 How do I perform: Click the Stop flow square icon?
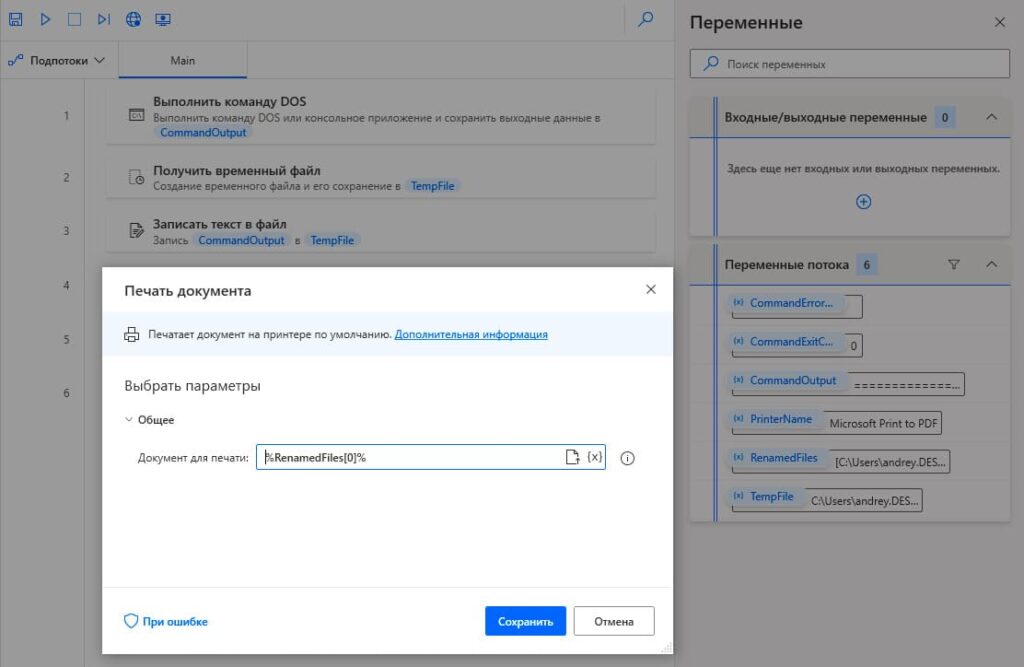coord(75,19)
